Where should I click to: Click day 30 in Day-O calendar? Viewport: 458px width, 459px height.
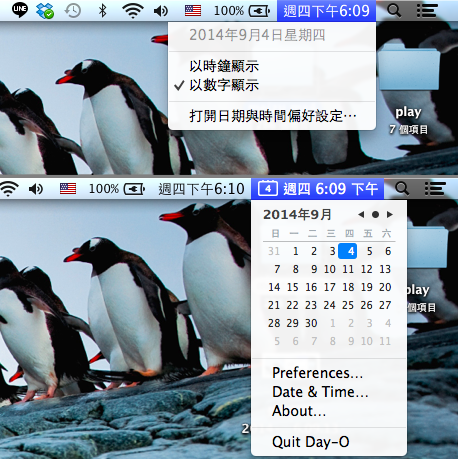pyautogui.click(x=311, y=323)
